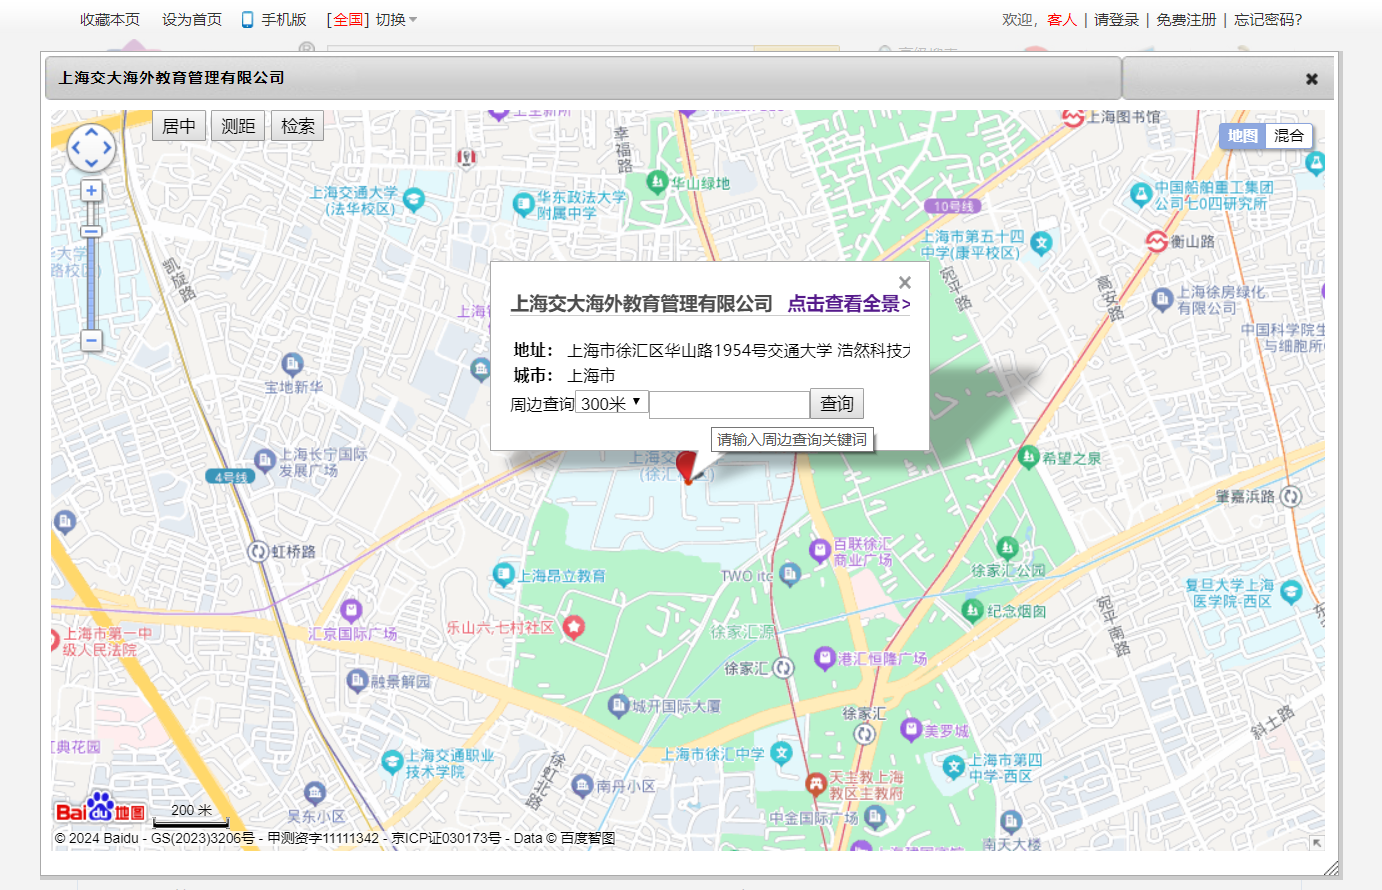Click the 查询 nearby search button
Viewport: 1382px width, 890px height.
click(836, 404)
